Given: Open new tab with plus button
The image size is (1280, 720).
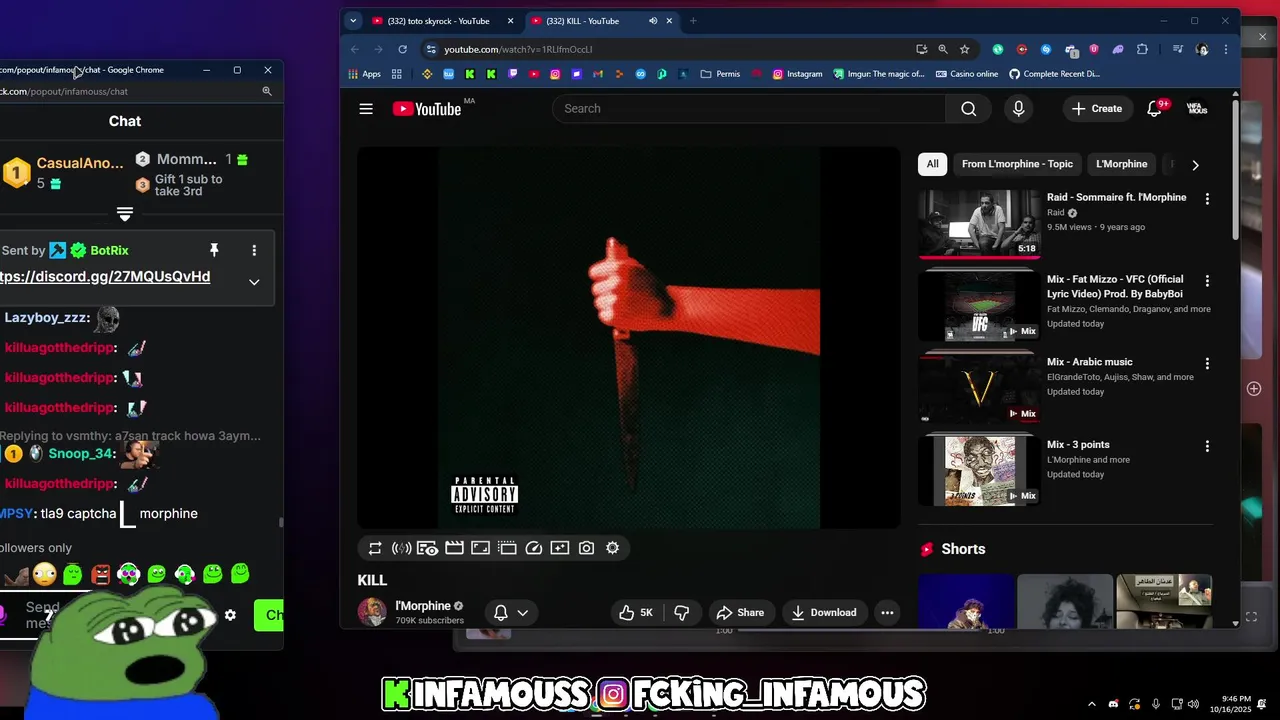Looking at the screenshot, I should 693,21.
